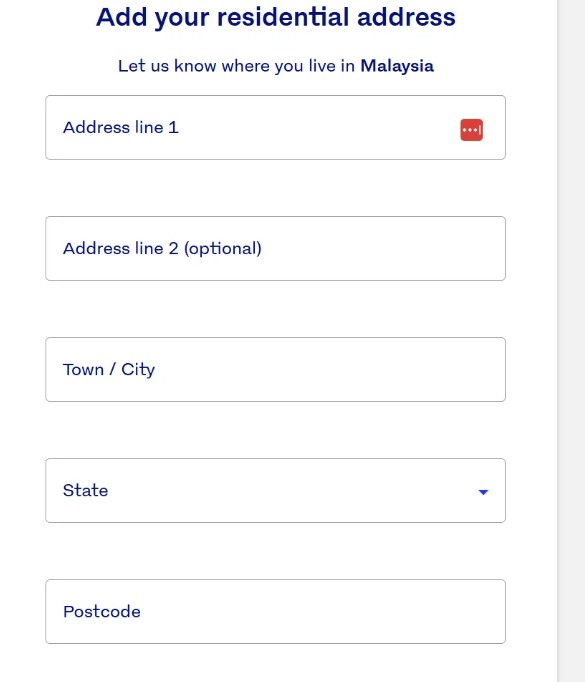
Task: Click the Add your residential address heading
Action: click(x=276, y=17)
